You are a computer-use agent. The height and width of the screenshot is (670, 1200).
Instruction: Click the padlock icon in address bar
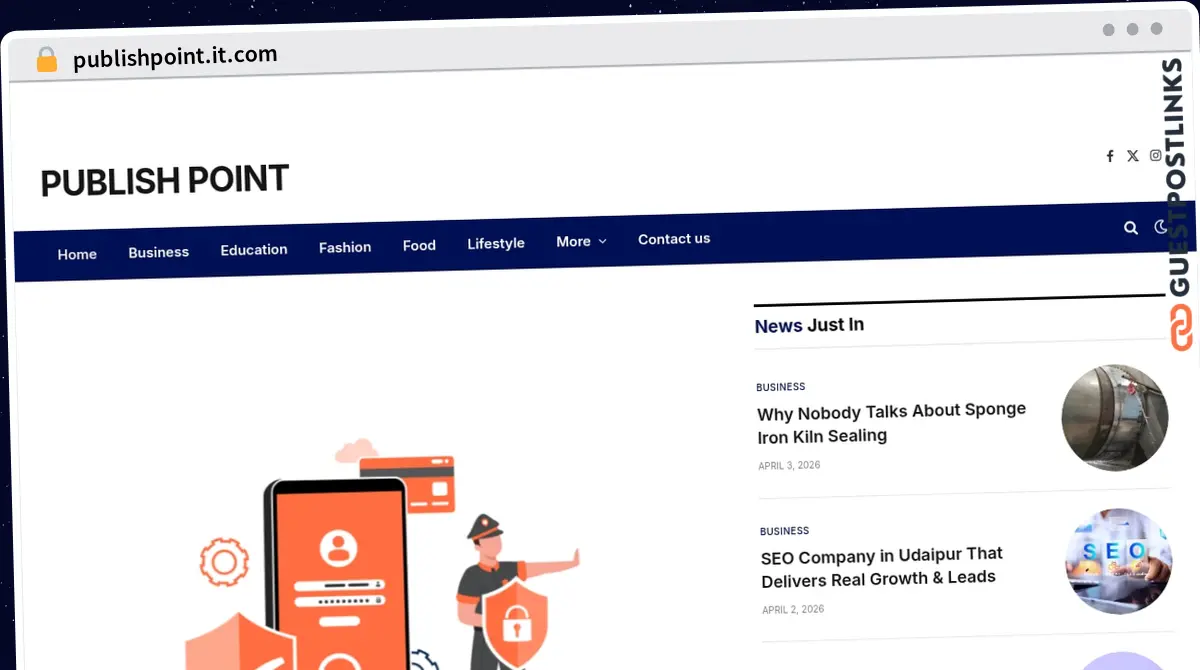[46, 60]
